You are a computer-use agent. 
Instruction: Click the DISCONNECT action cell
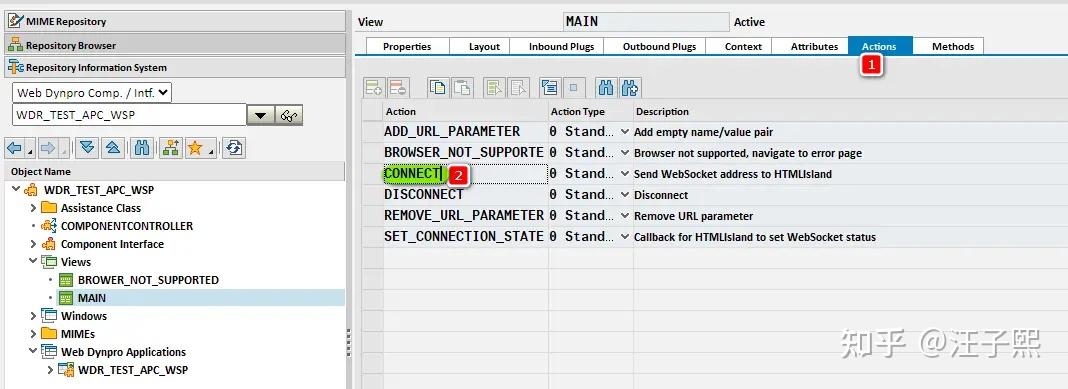(466, 195)
